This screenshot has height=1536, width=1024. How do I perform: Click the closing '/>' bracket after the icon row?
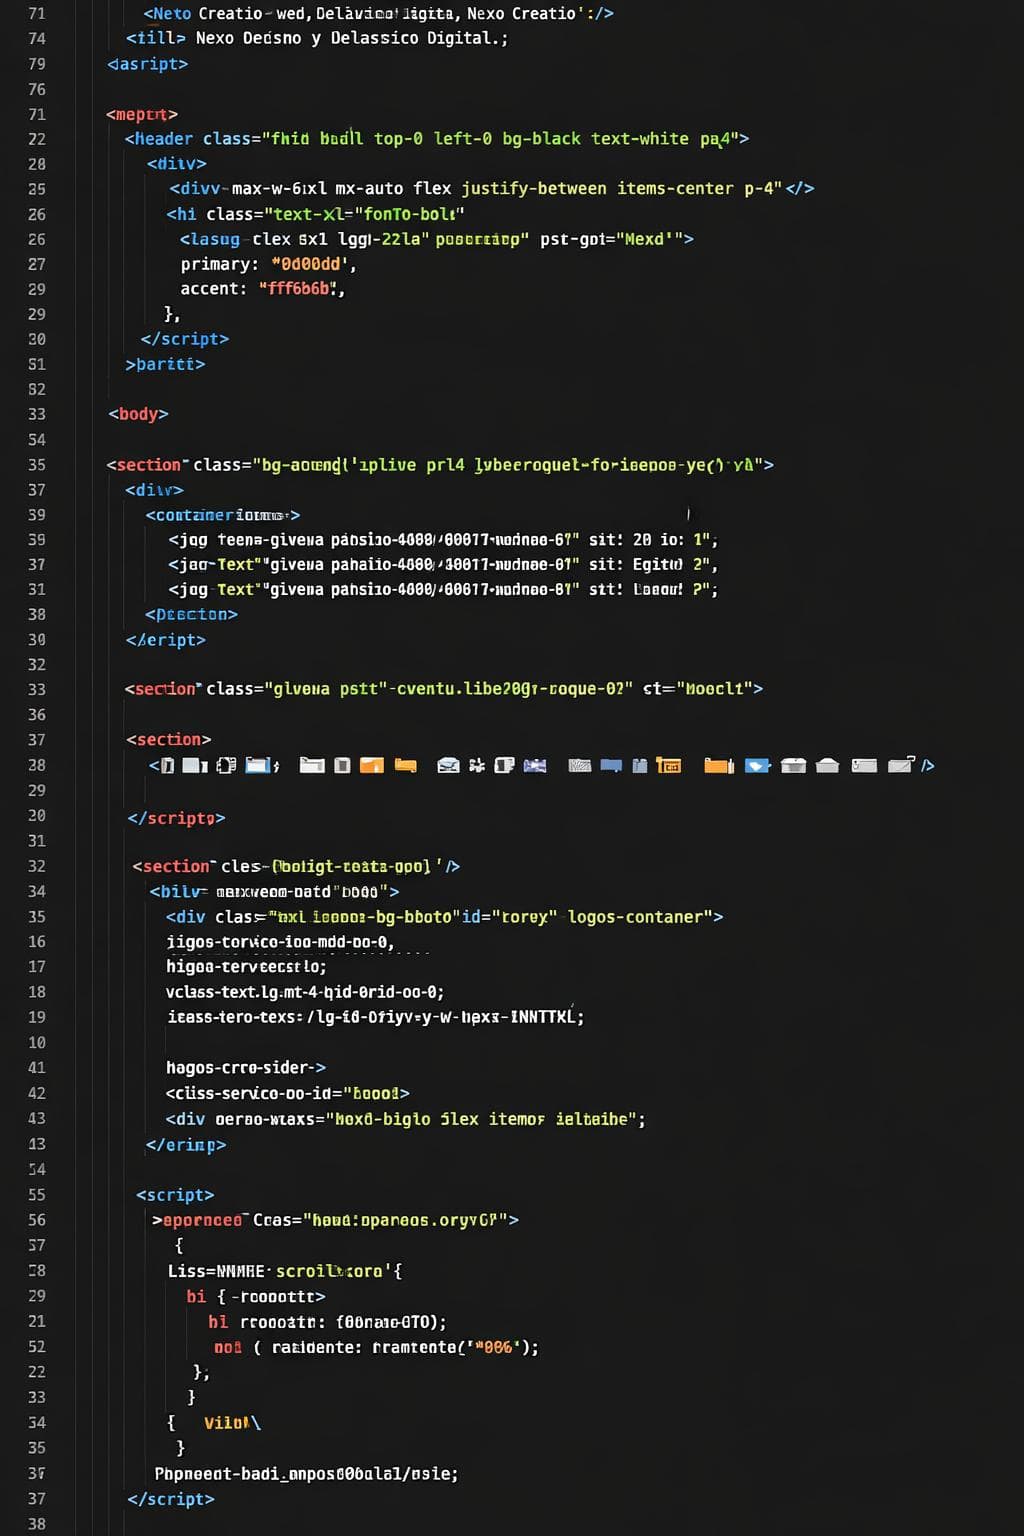click(x=928, y=765)
